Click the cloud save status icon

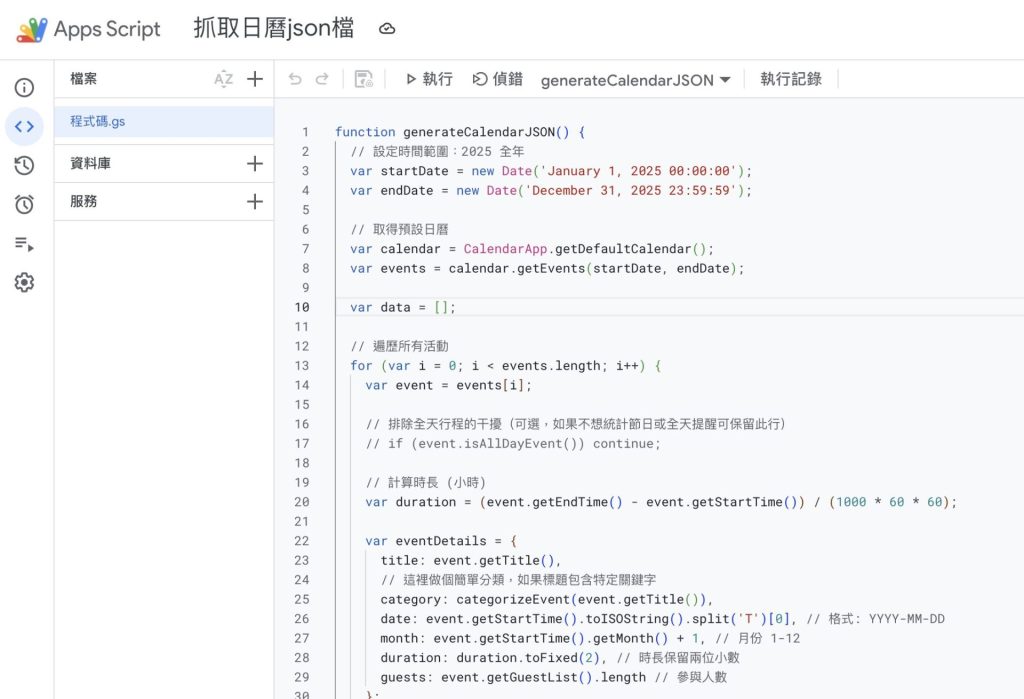[x=387, y=29]
